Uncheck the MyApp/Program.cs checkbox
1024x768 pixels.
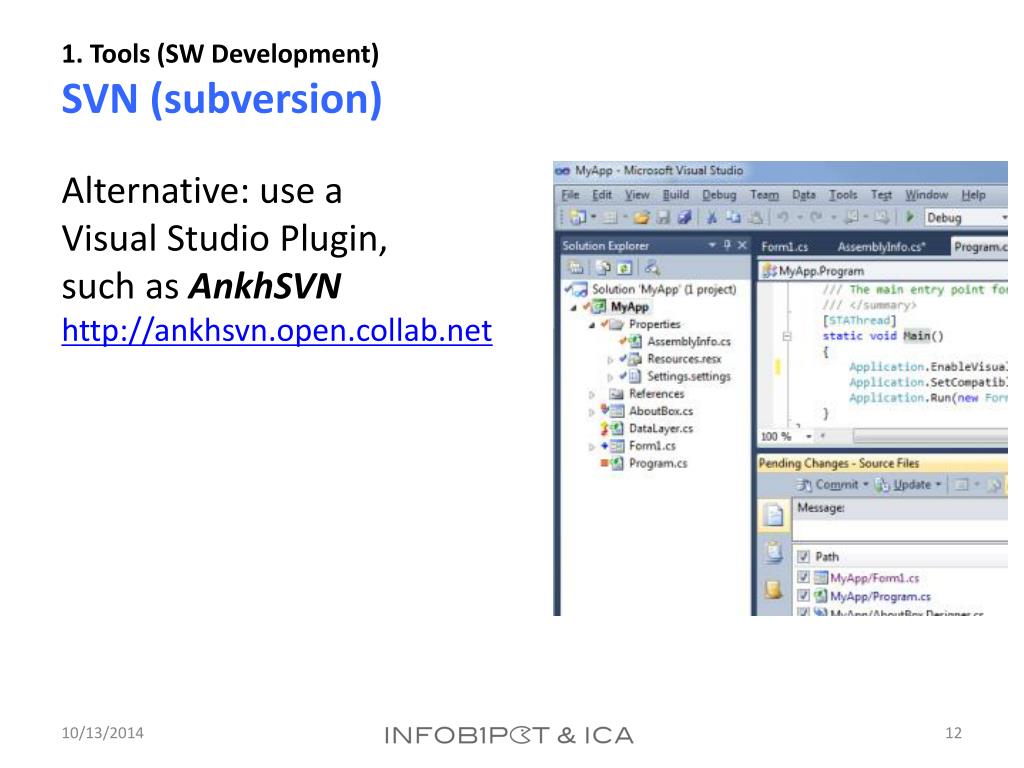pos(803,596)
